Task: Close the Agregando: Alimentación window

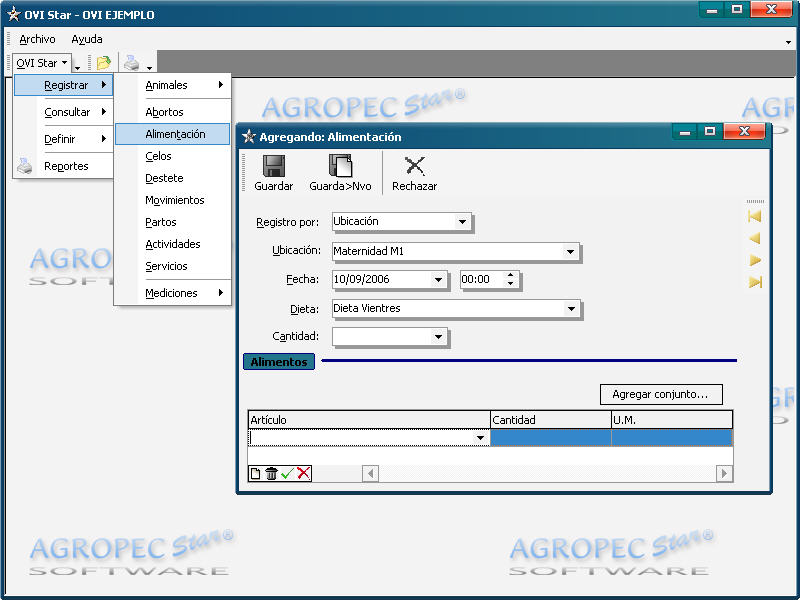Action: point(744,131)
